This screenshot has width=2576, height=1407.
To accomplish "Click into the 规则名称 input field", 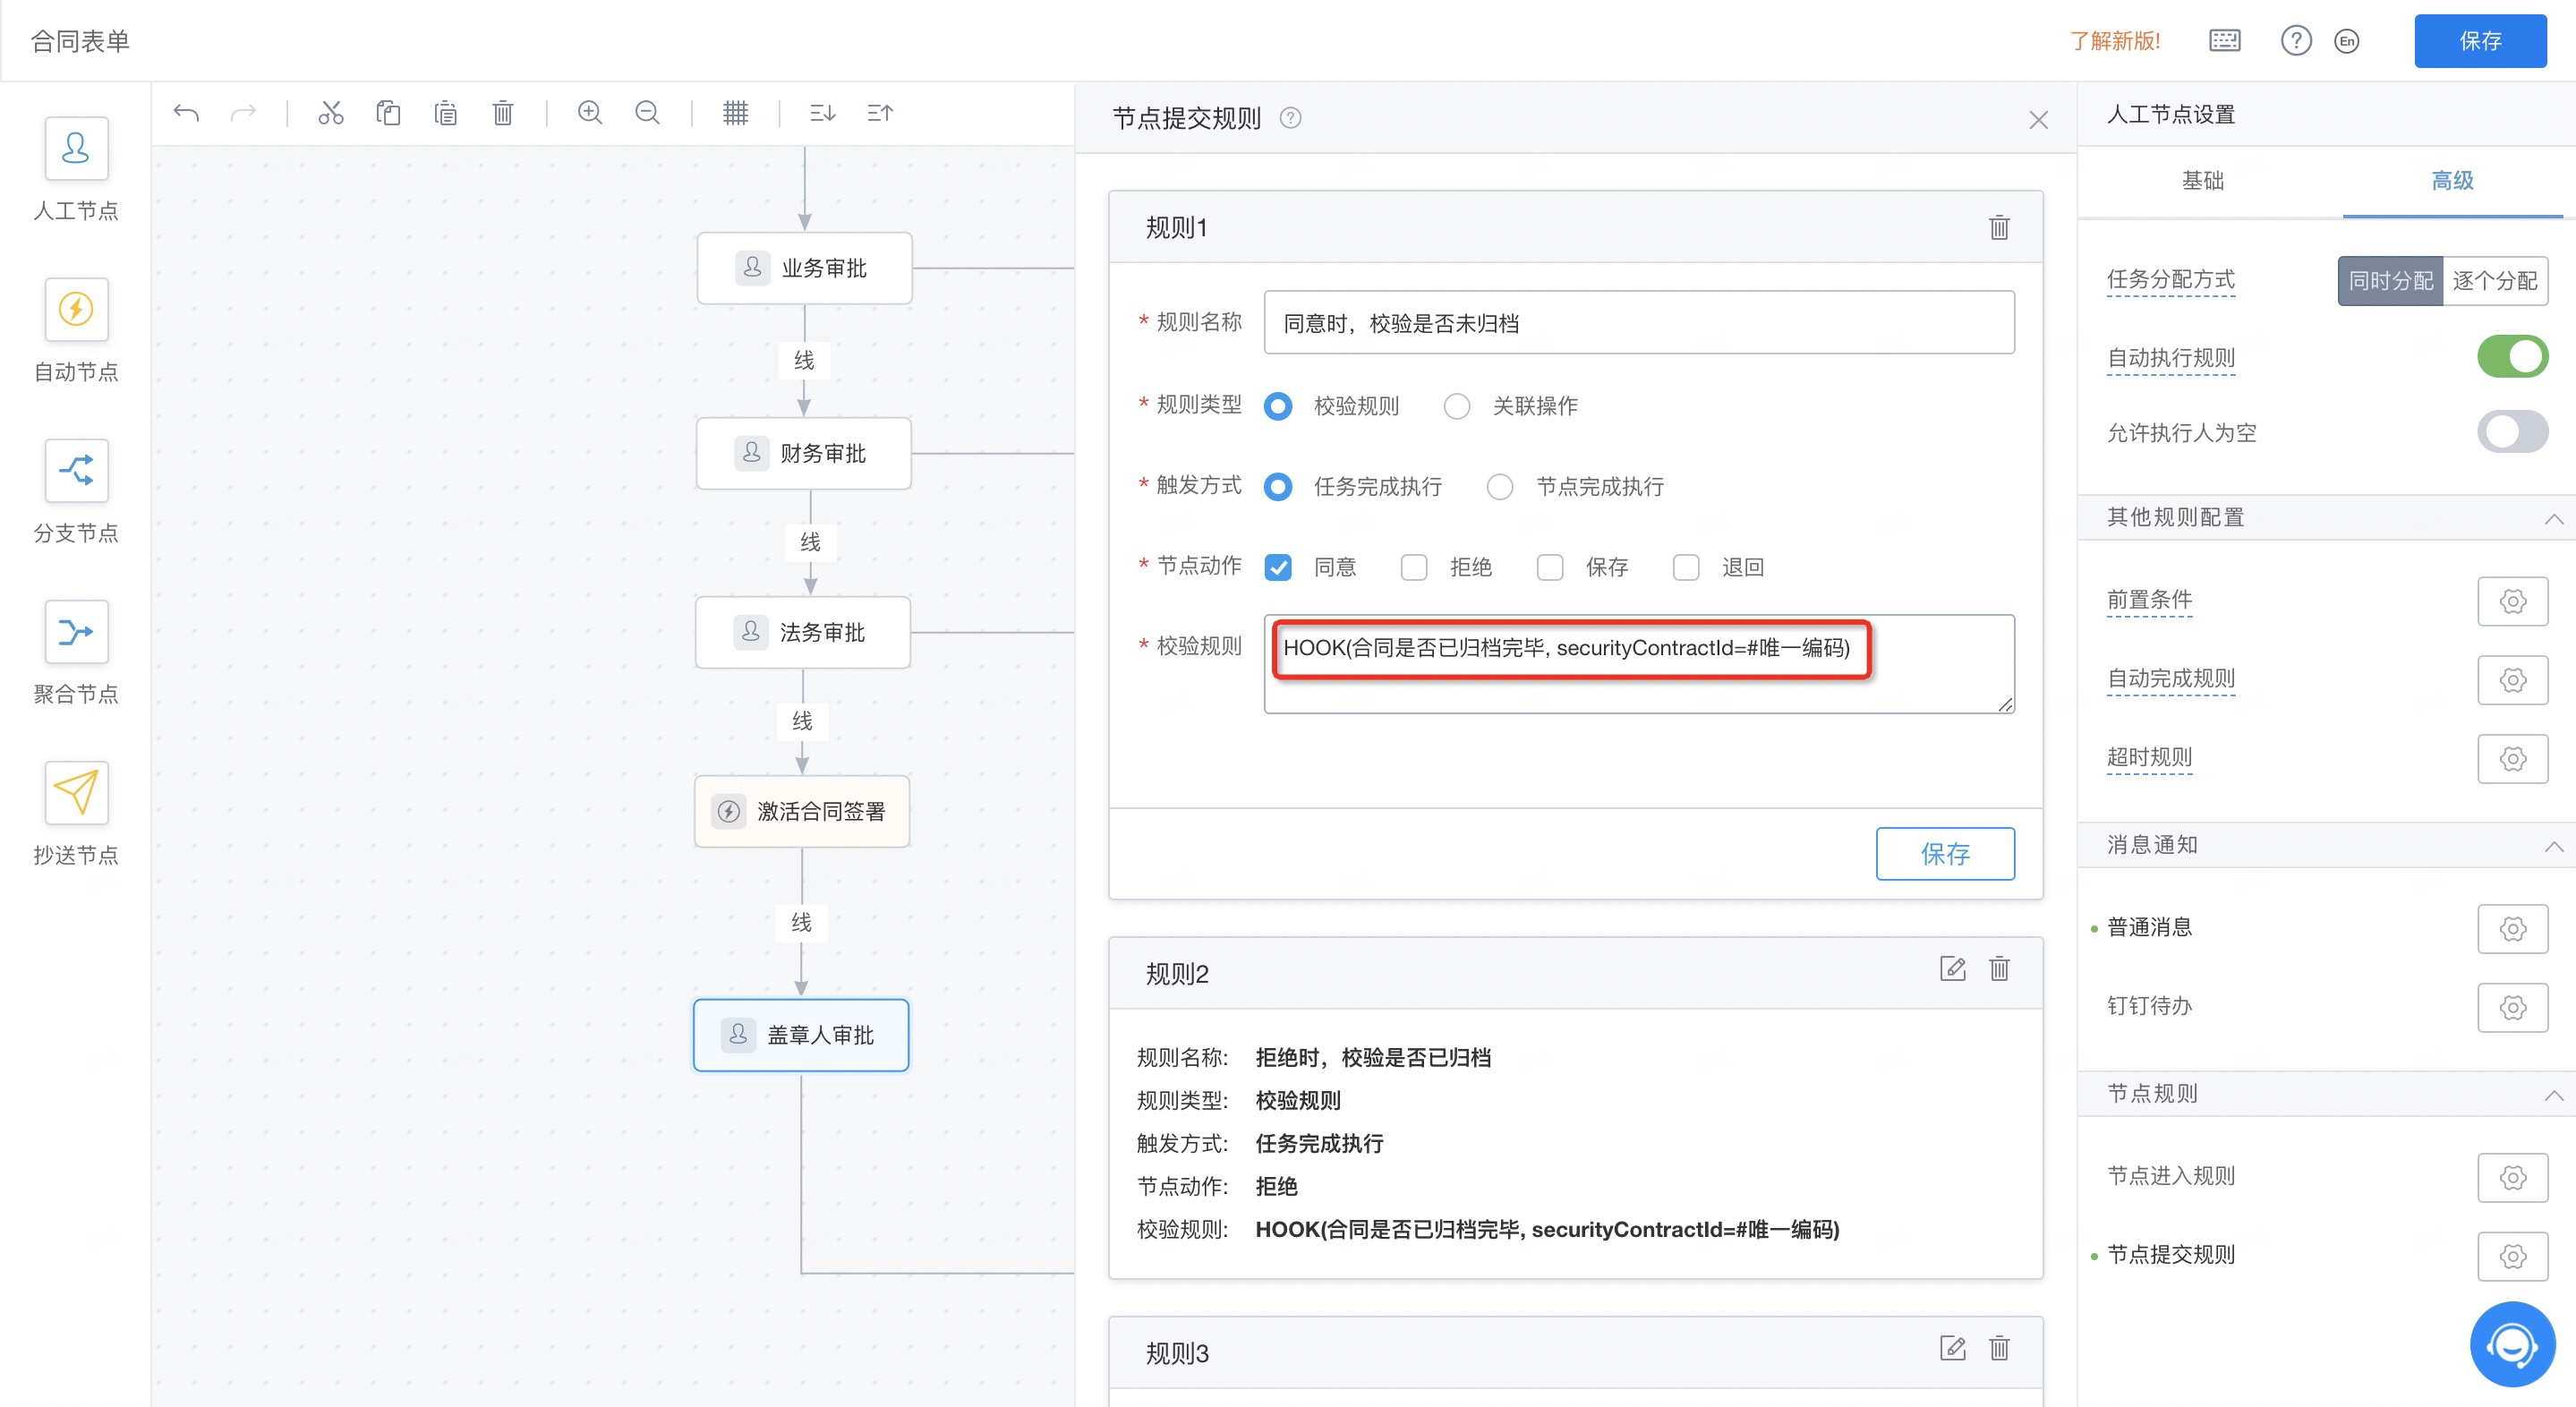I will point(1638,323).
